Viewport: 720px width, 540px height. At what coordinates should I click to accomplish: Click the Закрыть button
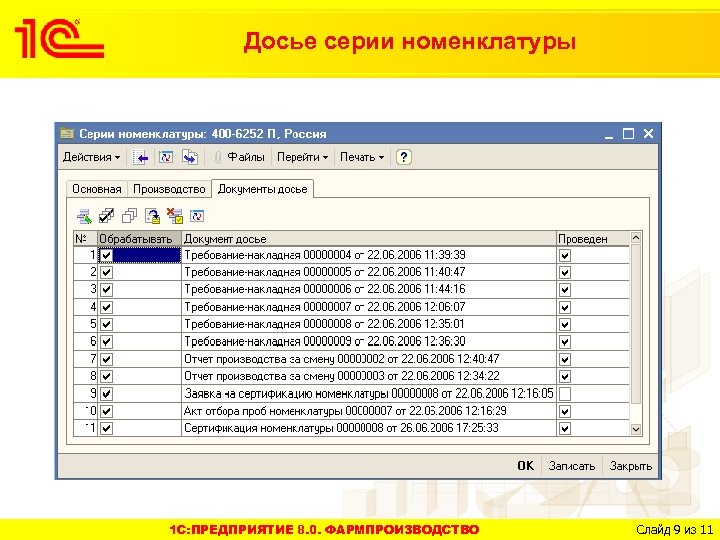[x=630, y=466]
